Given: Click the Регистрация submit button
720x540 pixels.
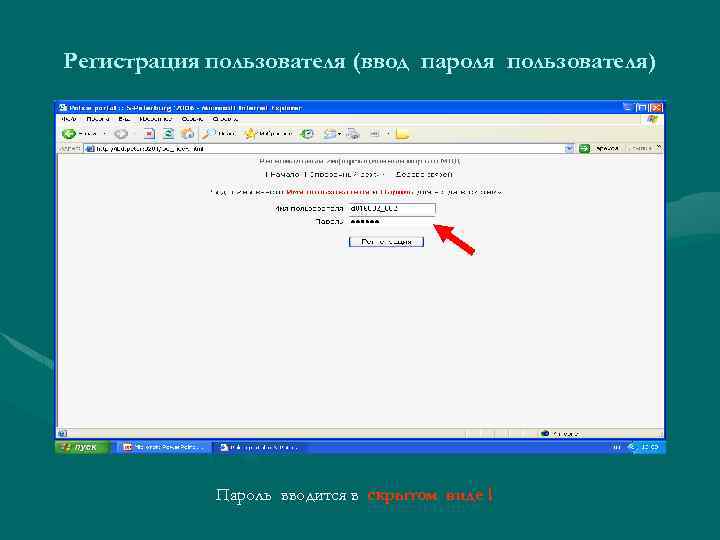Looking at the screenshot, I should point(386,242).
